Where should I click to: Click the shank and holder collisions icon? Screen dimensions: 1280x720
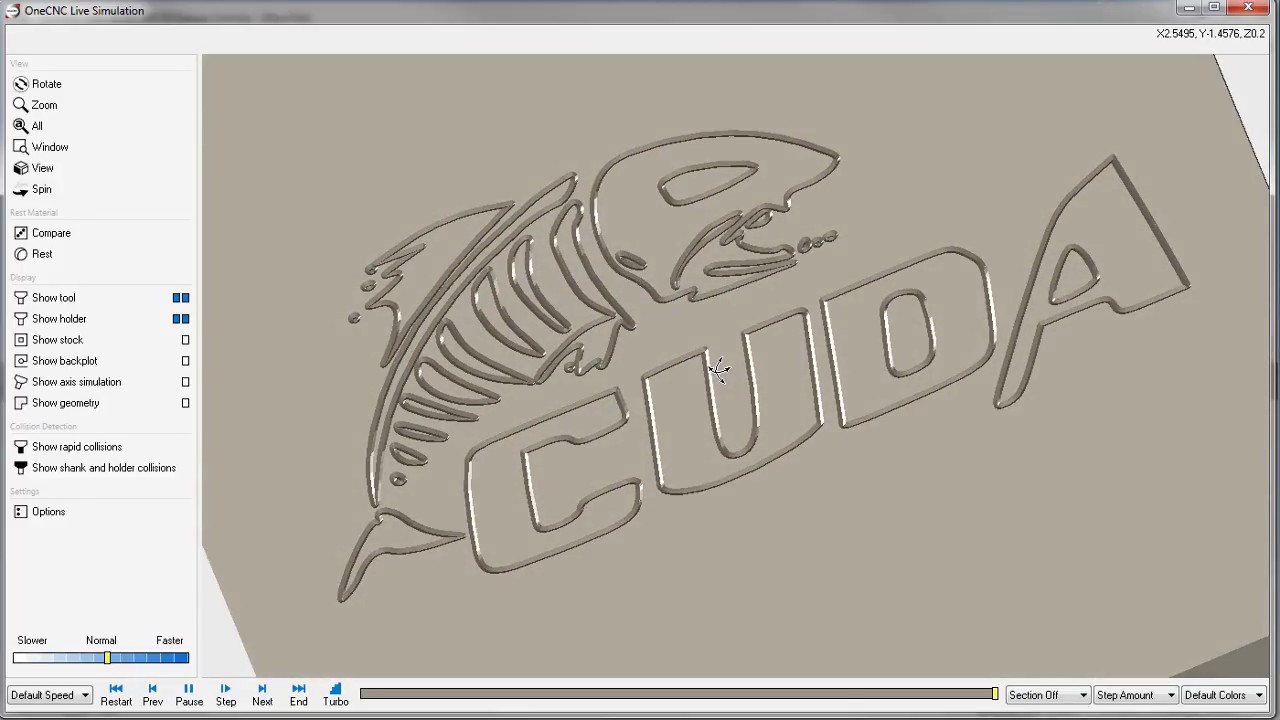pos(20,468)
